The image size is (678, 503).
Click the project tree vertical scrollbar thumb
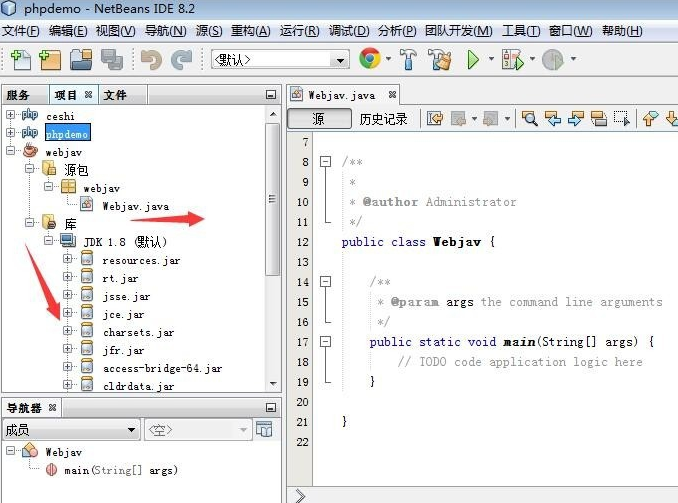[x=272, y=199]
